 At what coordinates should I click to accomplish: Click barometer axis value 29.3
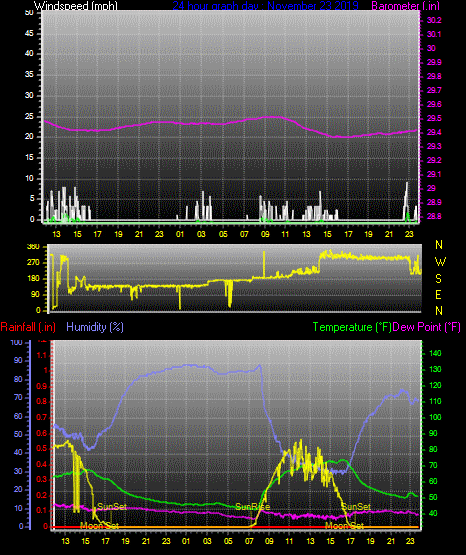pos(434,147)
